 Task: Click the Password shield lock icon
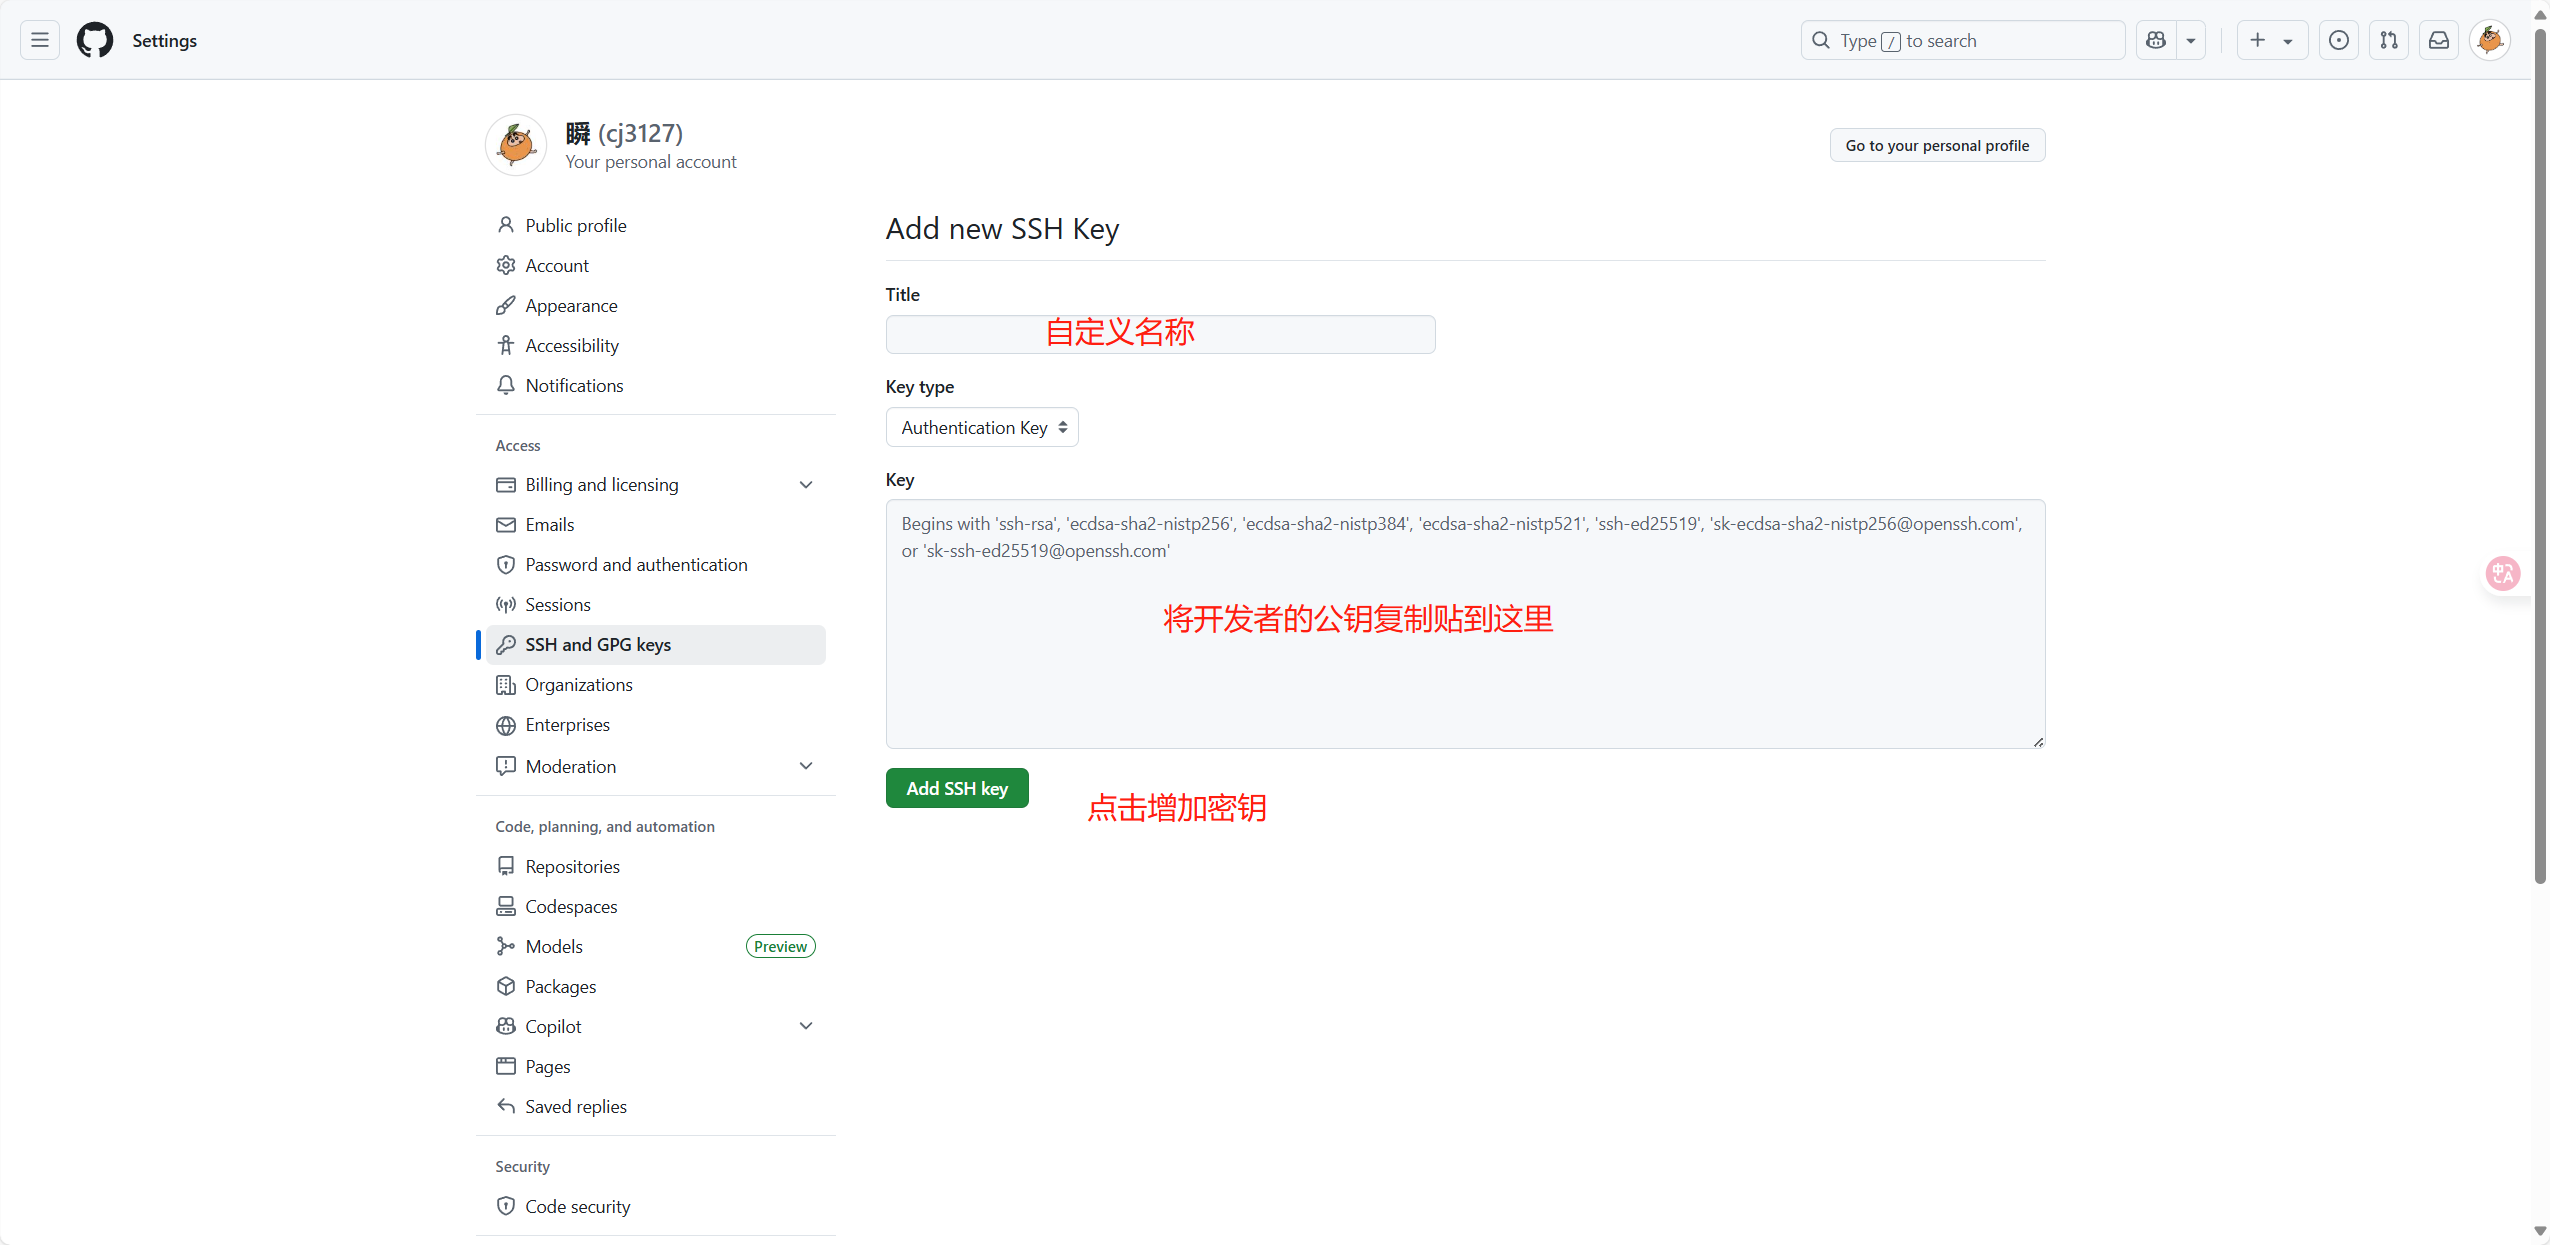506,564
